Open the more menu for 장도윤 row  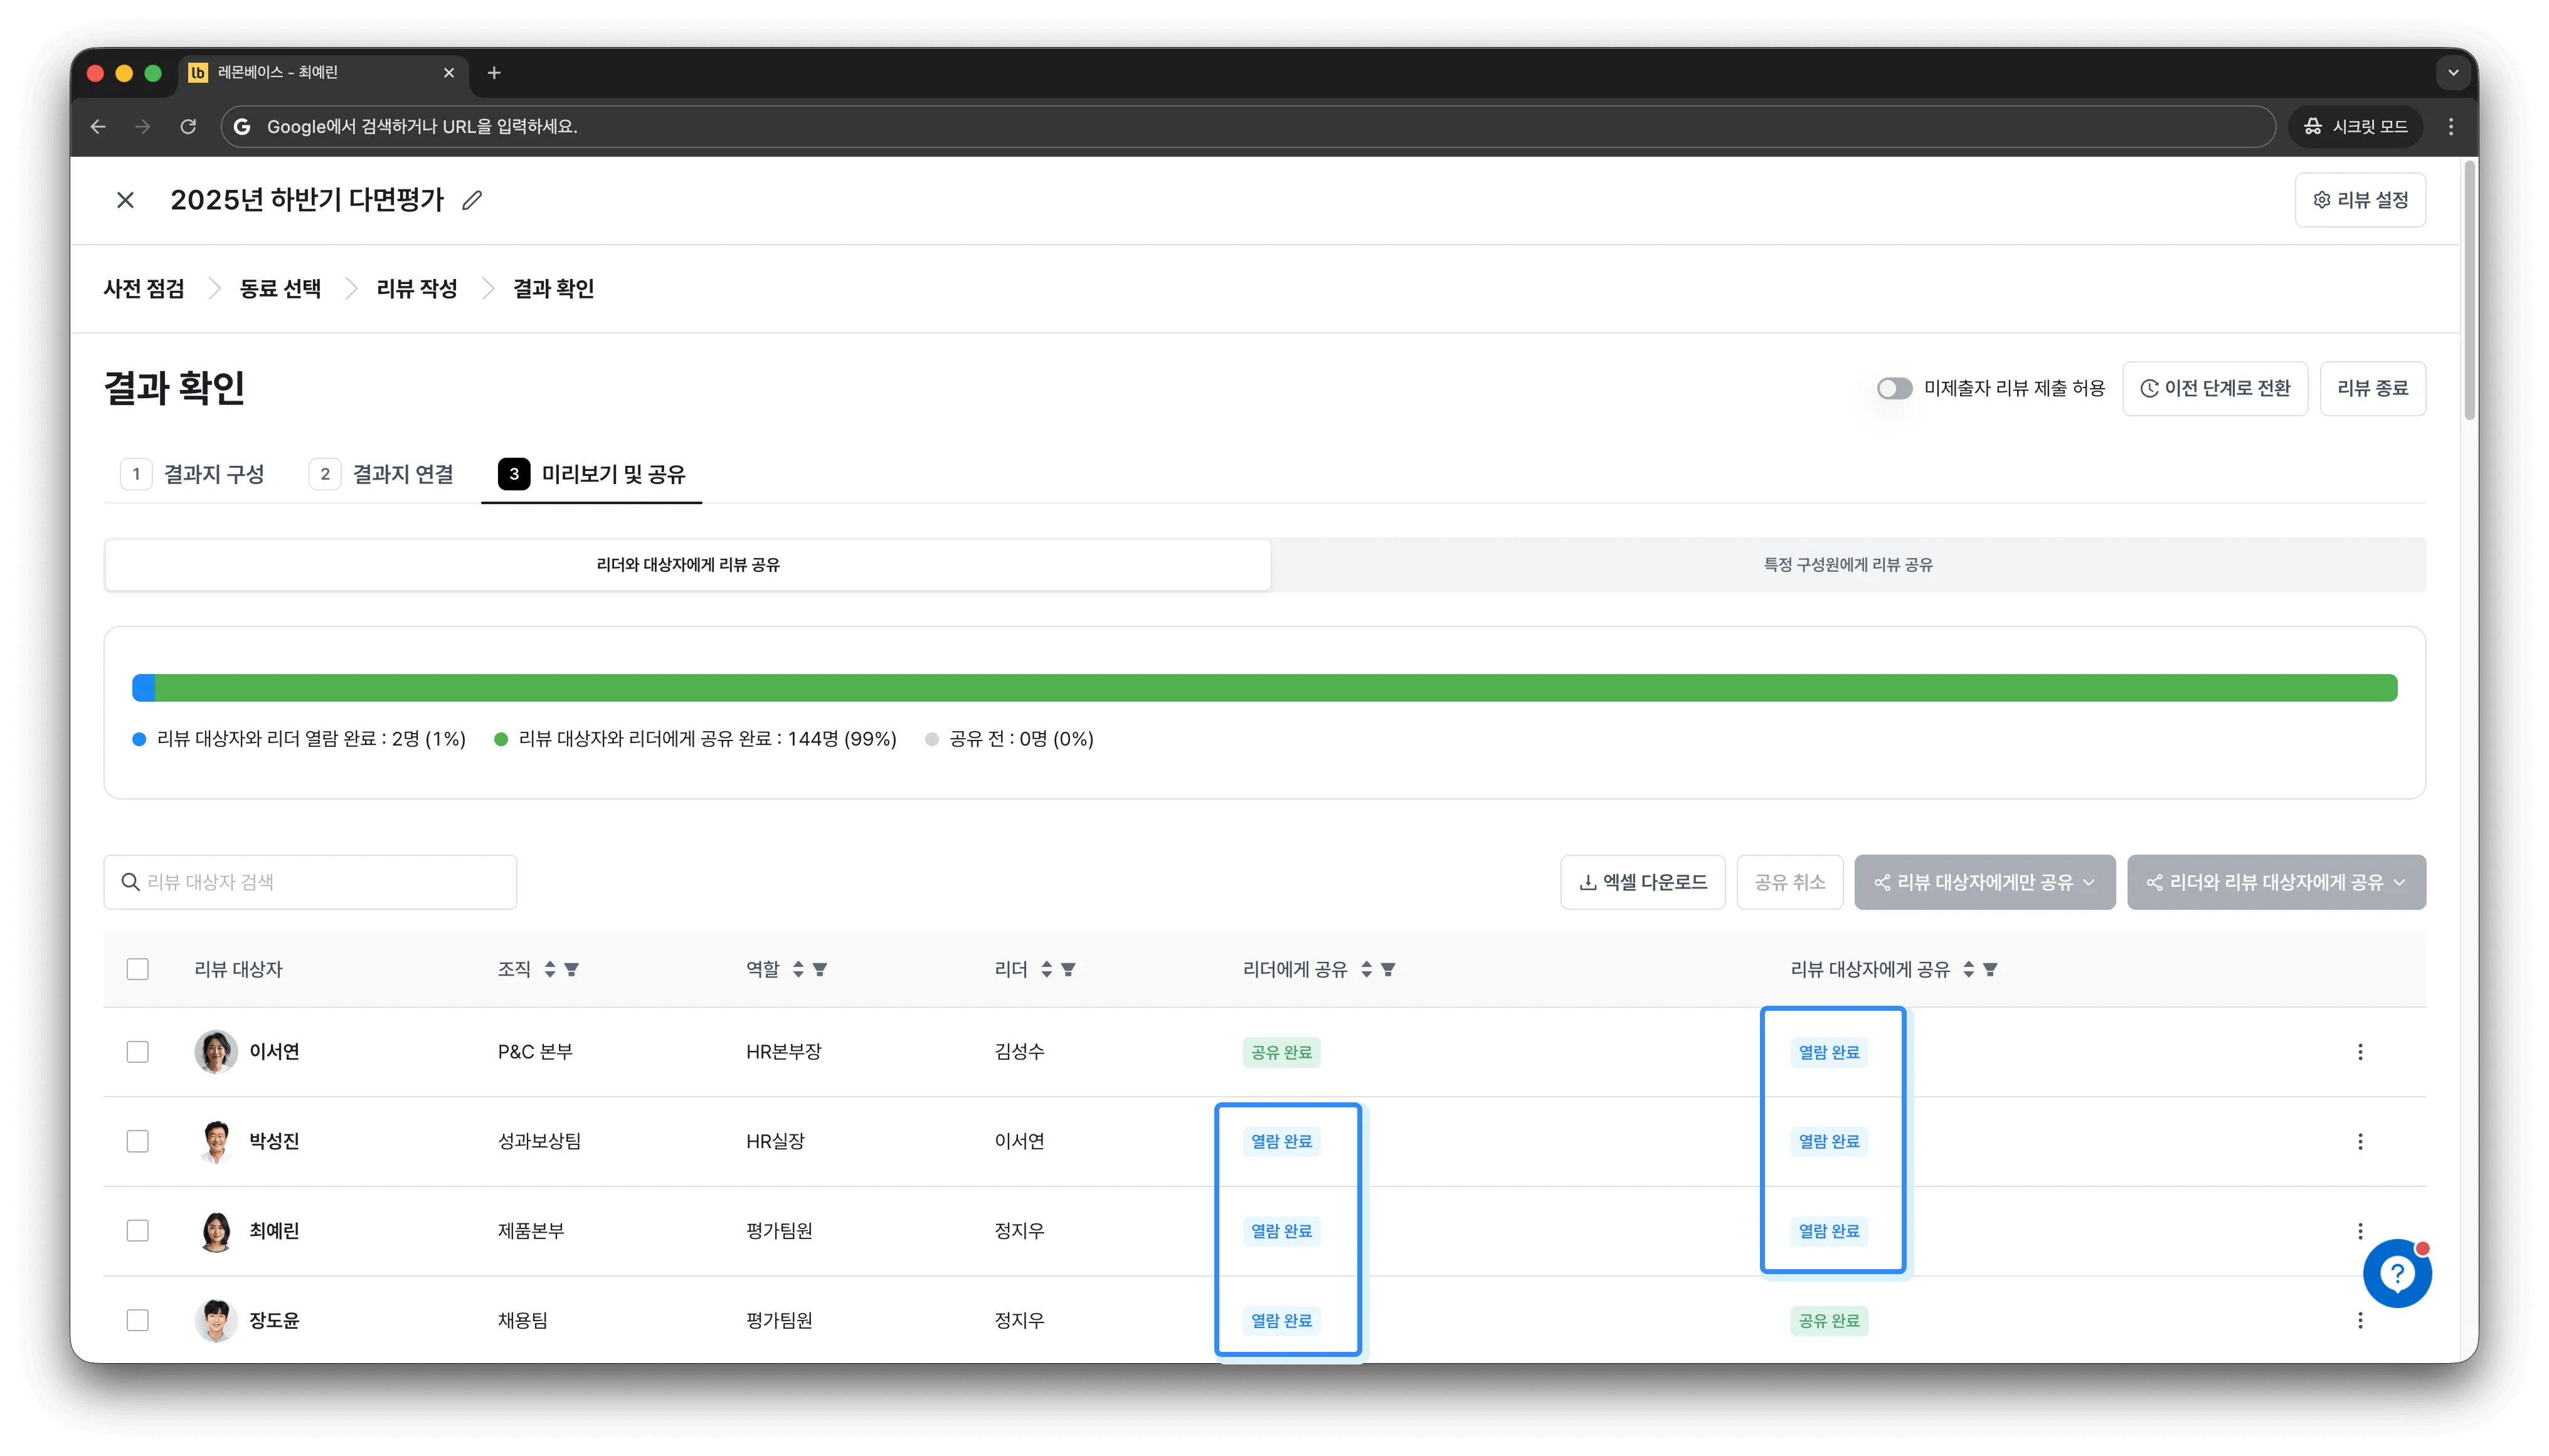tap(2360, 1320)
